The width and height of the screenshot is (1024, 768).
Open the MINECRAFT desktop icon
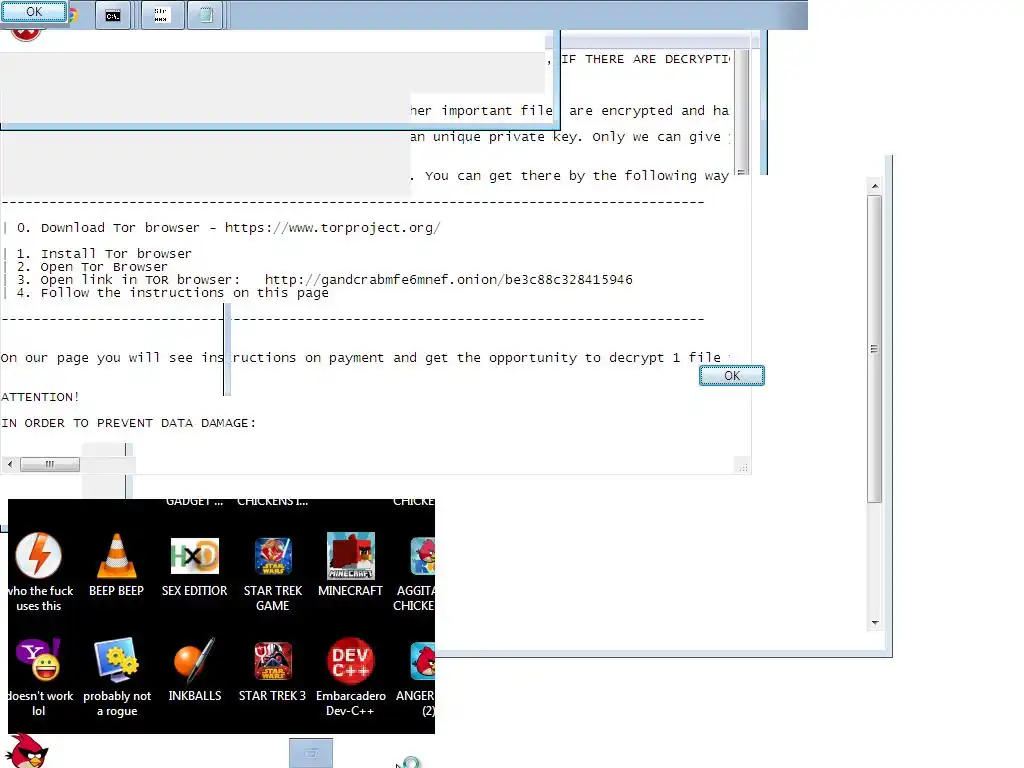tap(351, 565)
